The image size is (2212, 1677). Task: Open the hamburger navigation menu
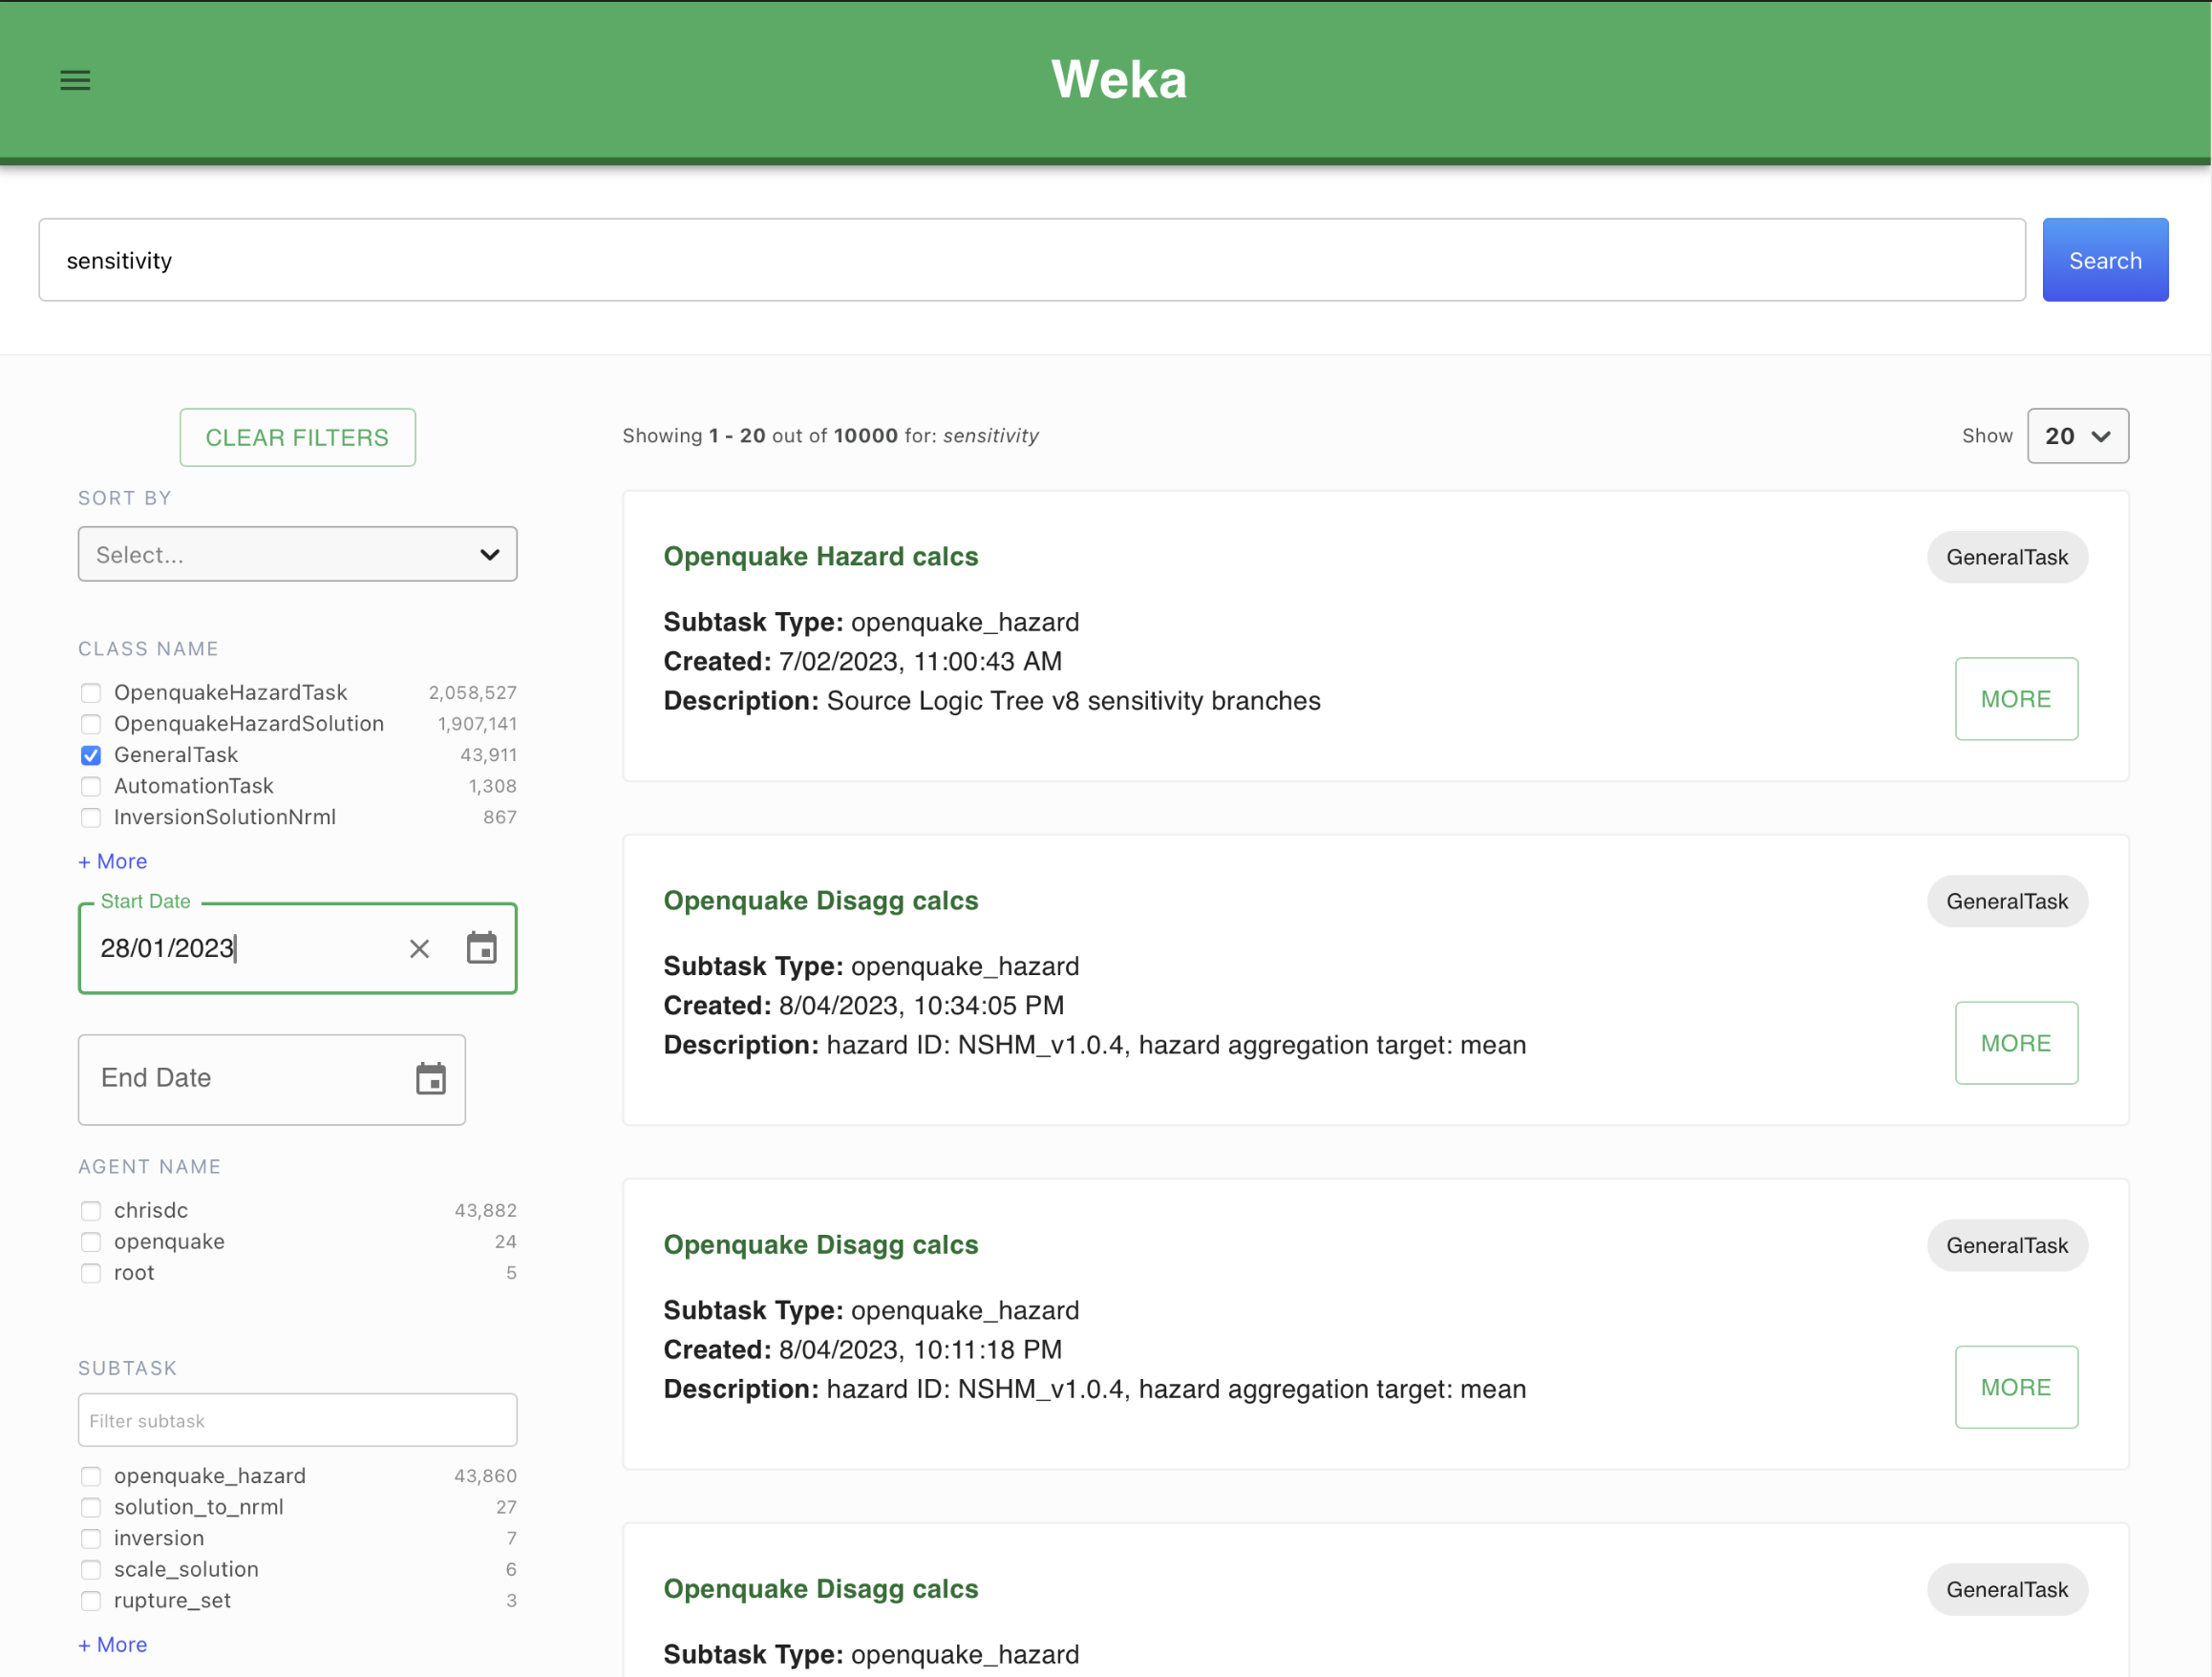(75, 80)
